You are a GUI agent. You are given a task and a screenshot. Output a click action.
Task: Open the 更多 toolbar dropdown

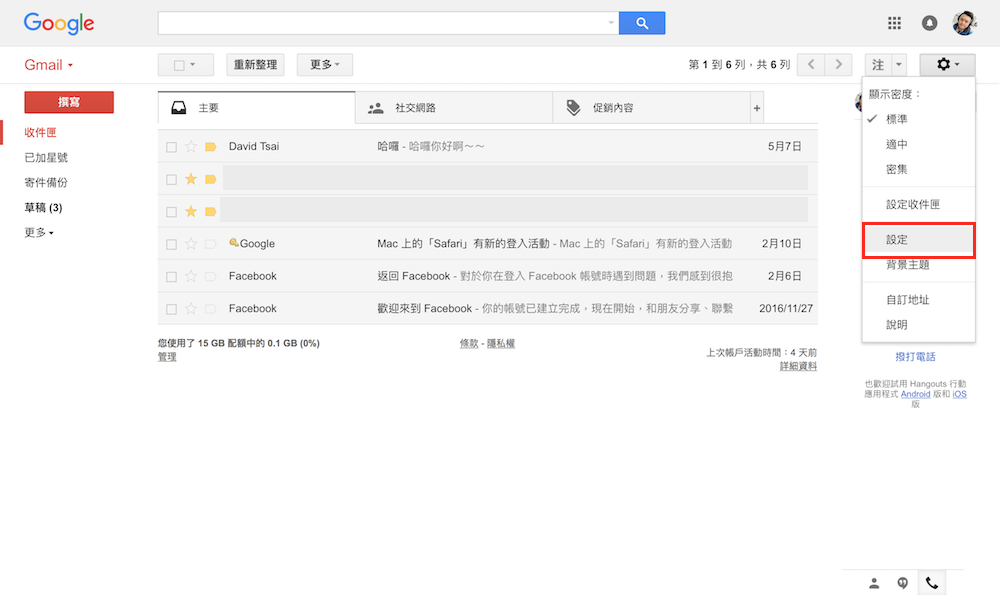324,65
